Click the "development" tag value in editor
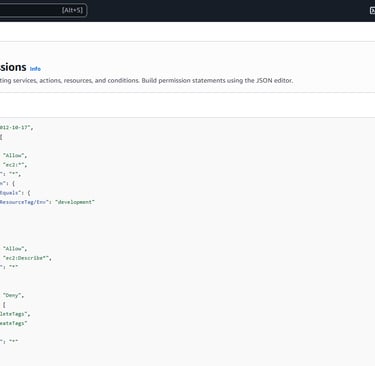 pos(75,202)
